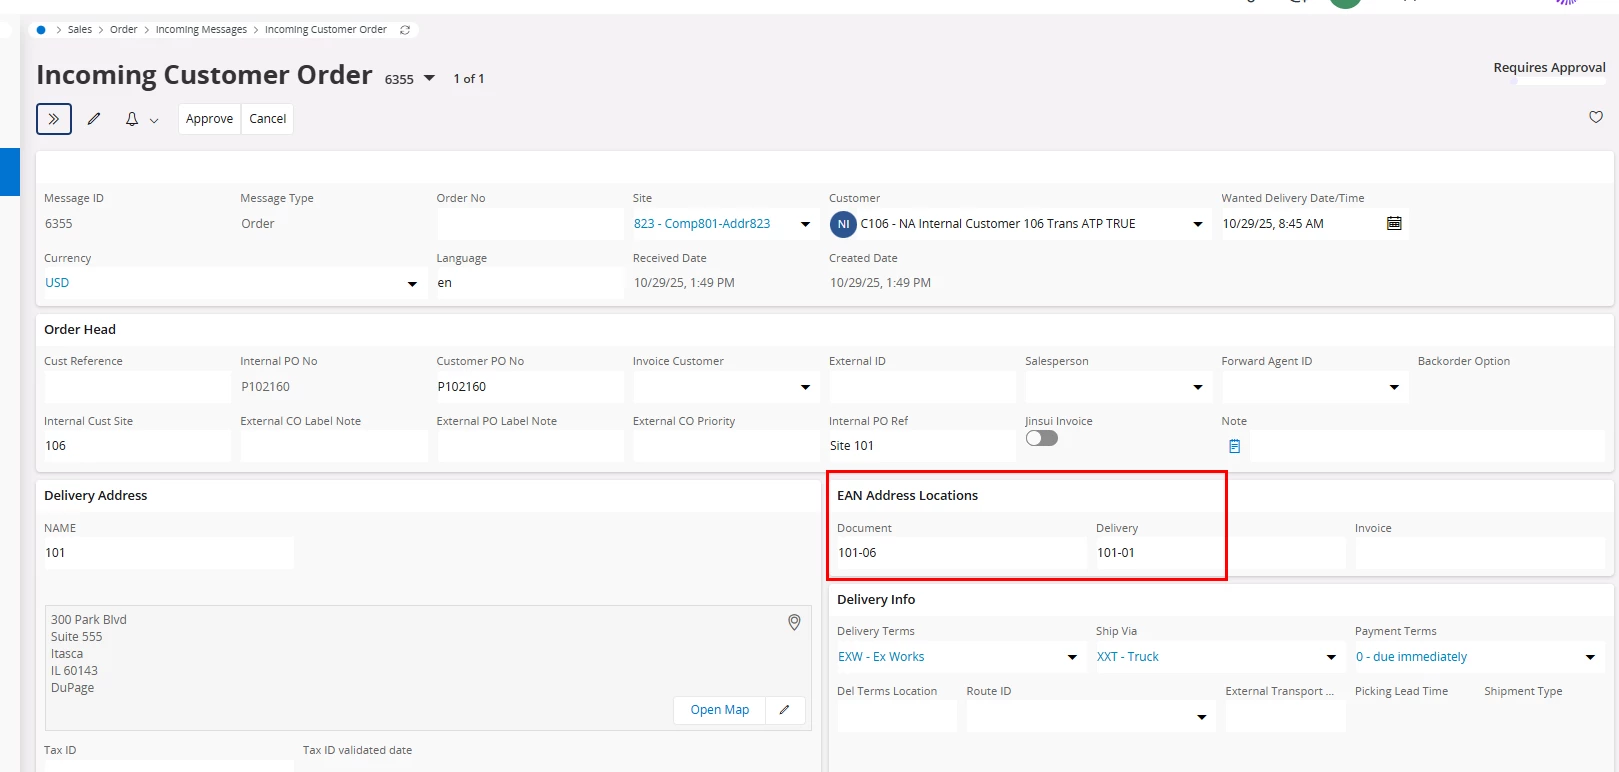This screenshot has width=1619, height=772.
Task: Open the Currency USD dropdown
Action: point(412,284)
